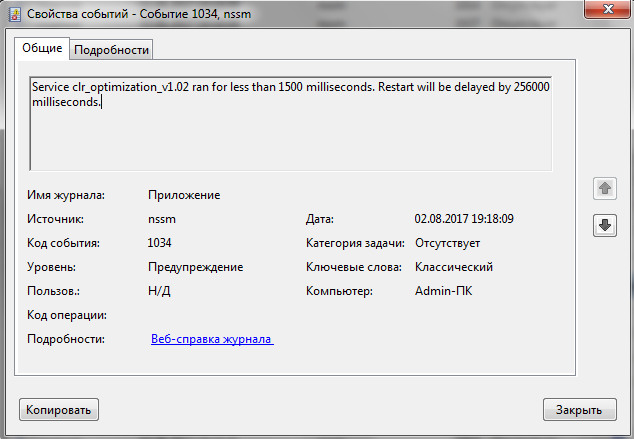Open the Веб-справка журнала link
The image size is (634, 439).
212,339
